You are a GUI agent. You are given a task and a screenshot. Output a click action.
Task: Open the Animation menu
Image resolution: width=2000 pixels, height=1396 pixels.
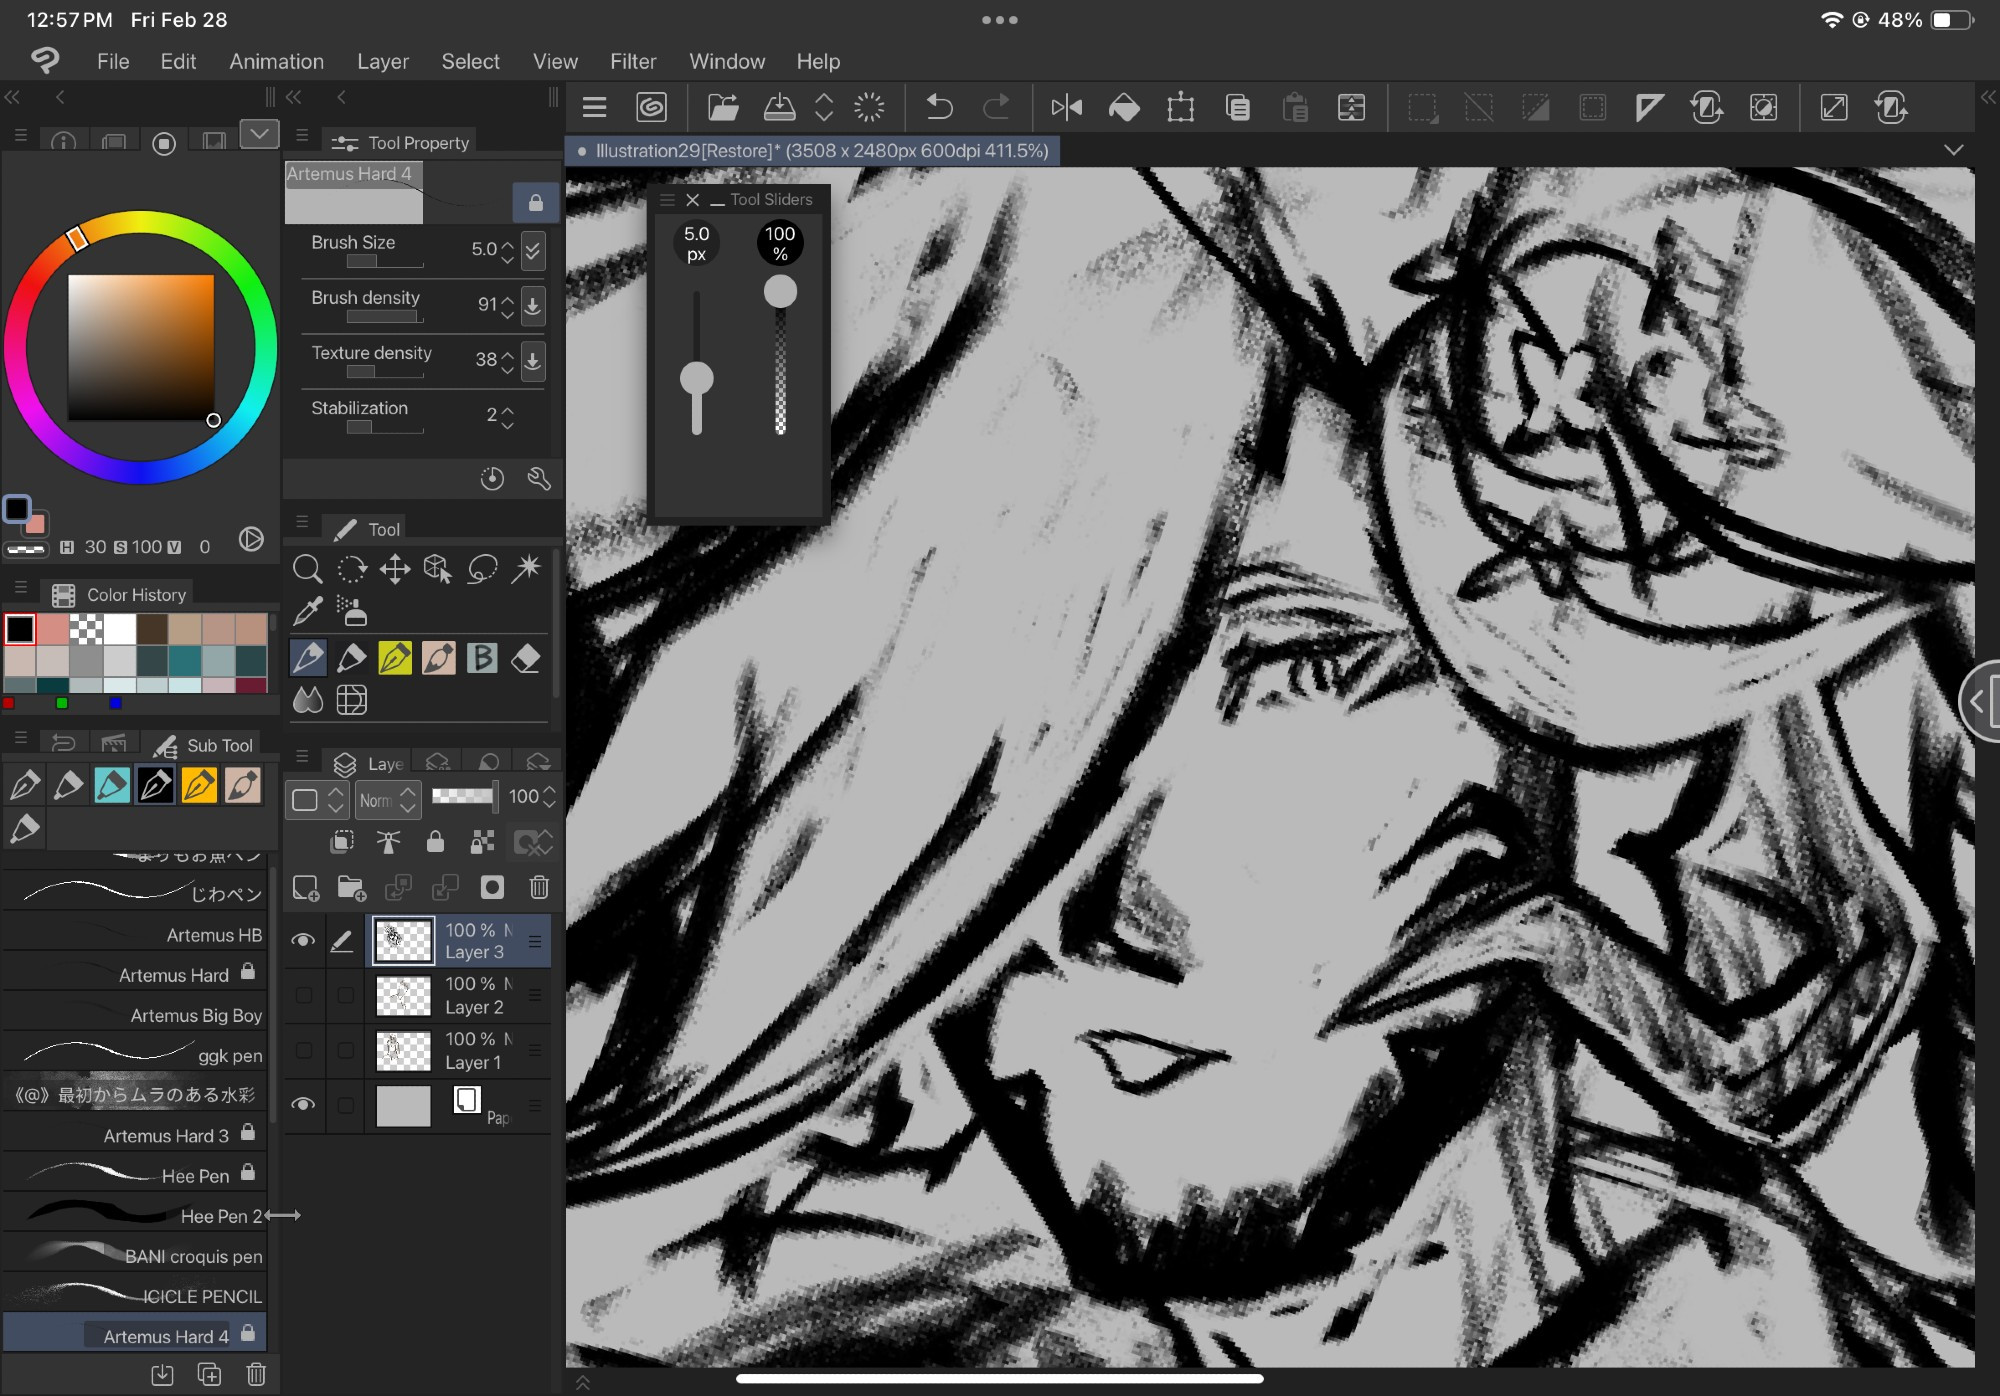click(276, 61)
